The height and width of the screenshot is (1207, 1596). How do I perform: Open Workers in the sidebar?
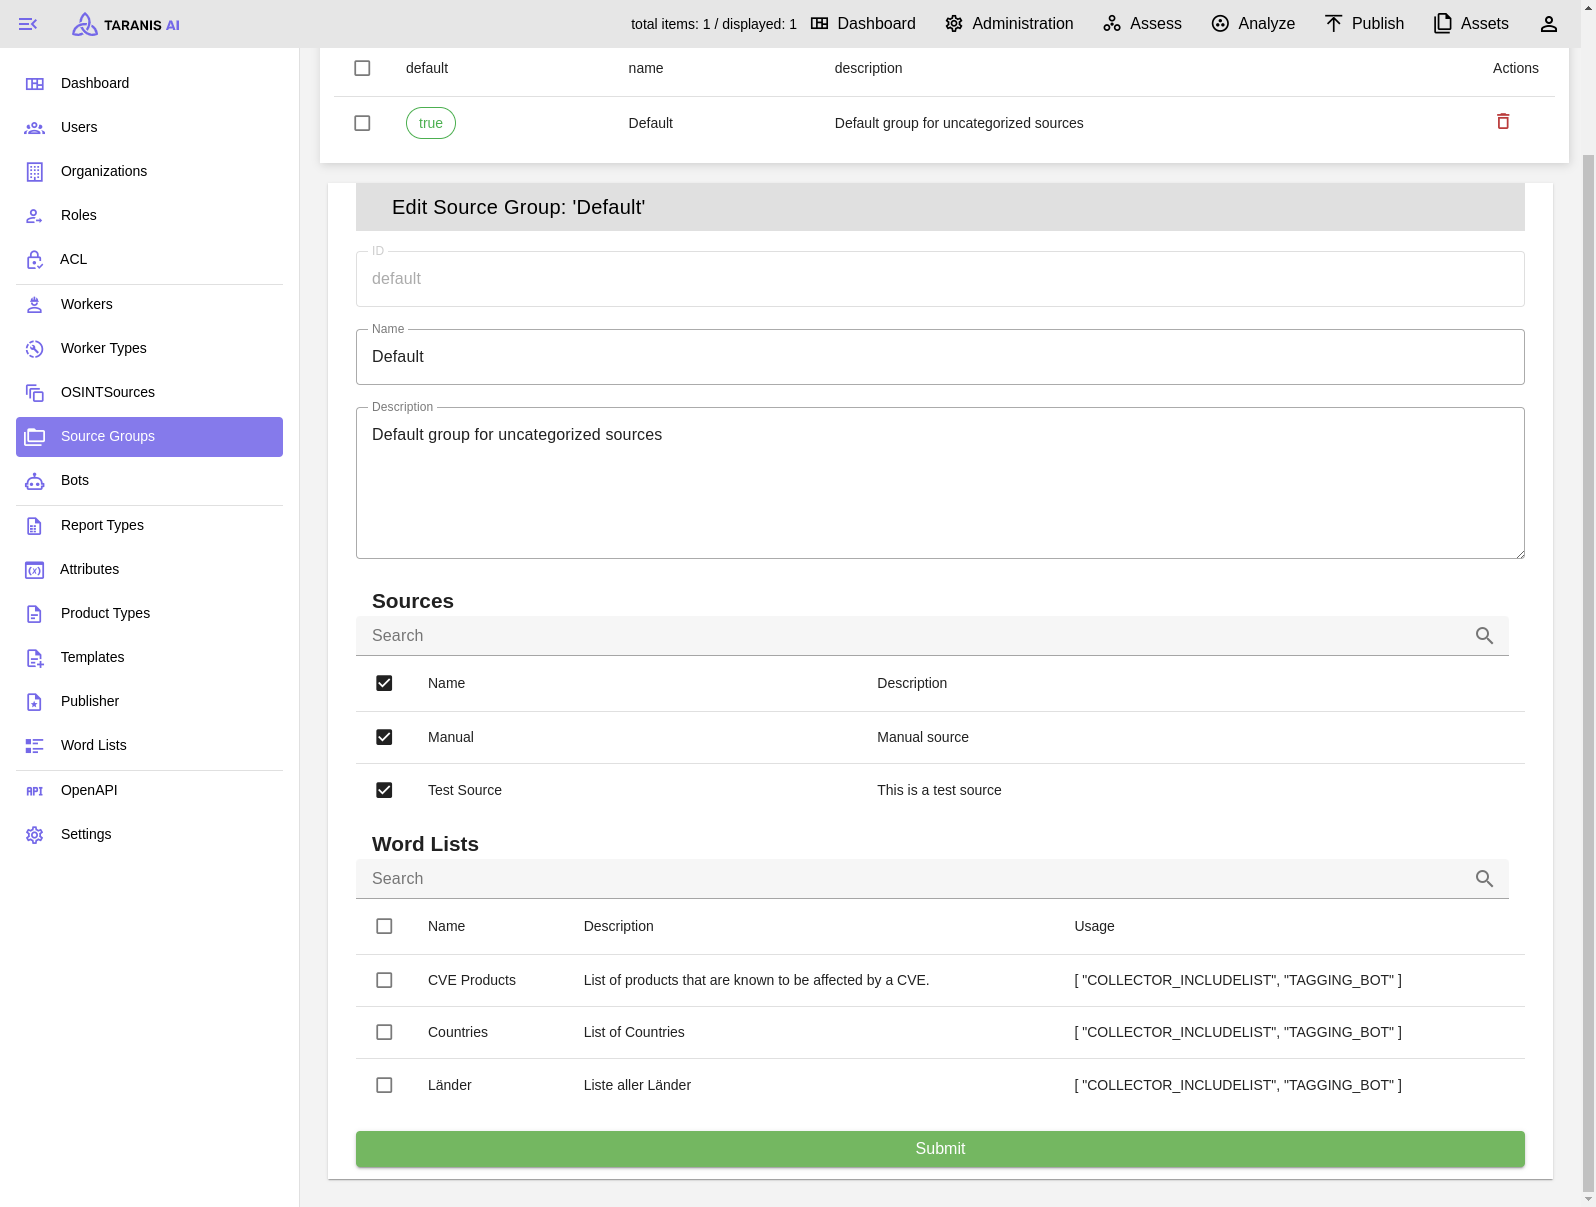coord(150,304)
